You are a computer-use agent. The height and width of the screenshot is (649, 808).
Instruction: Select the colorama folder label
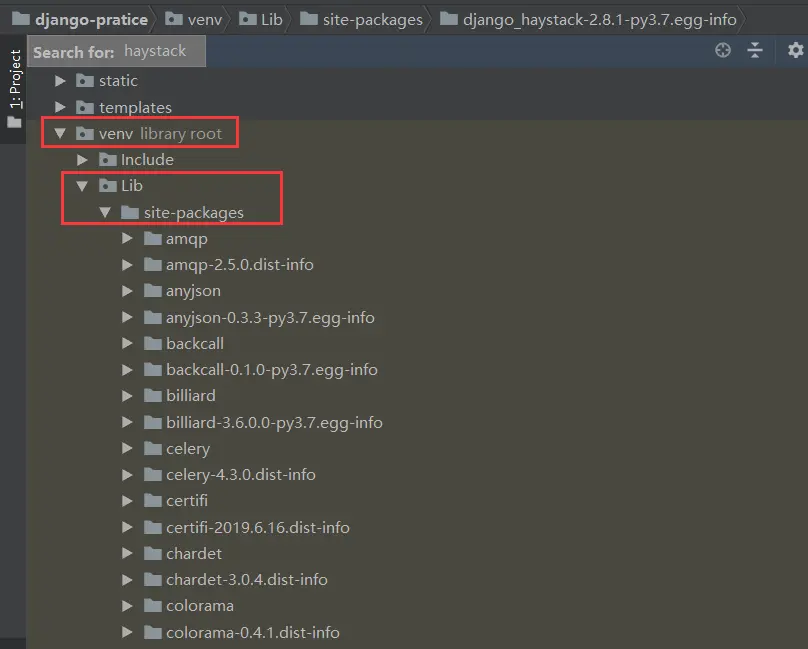pos(200,606)
